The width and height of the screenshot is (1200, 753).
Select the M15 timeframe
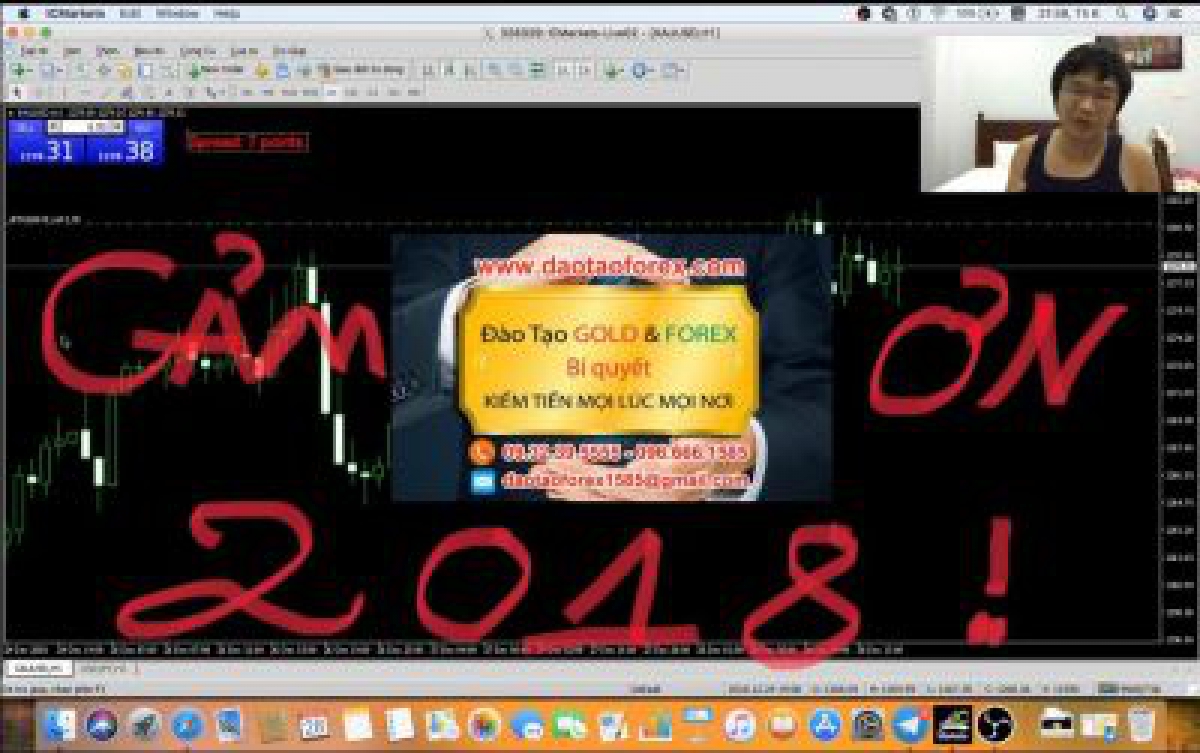pos(290,92)
